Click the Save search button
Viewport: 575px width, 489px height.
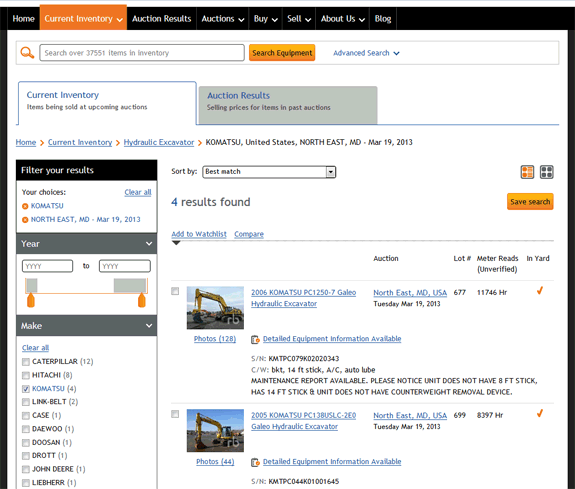click(x=530, y=202)
